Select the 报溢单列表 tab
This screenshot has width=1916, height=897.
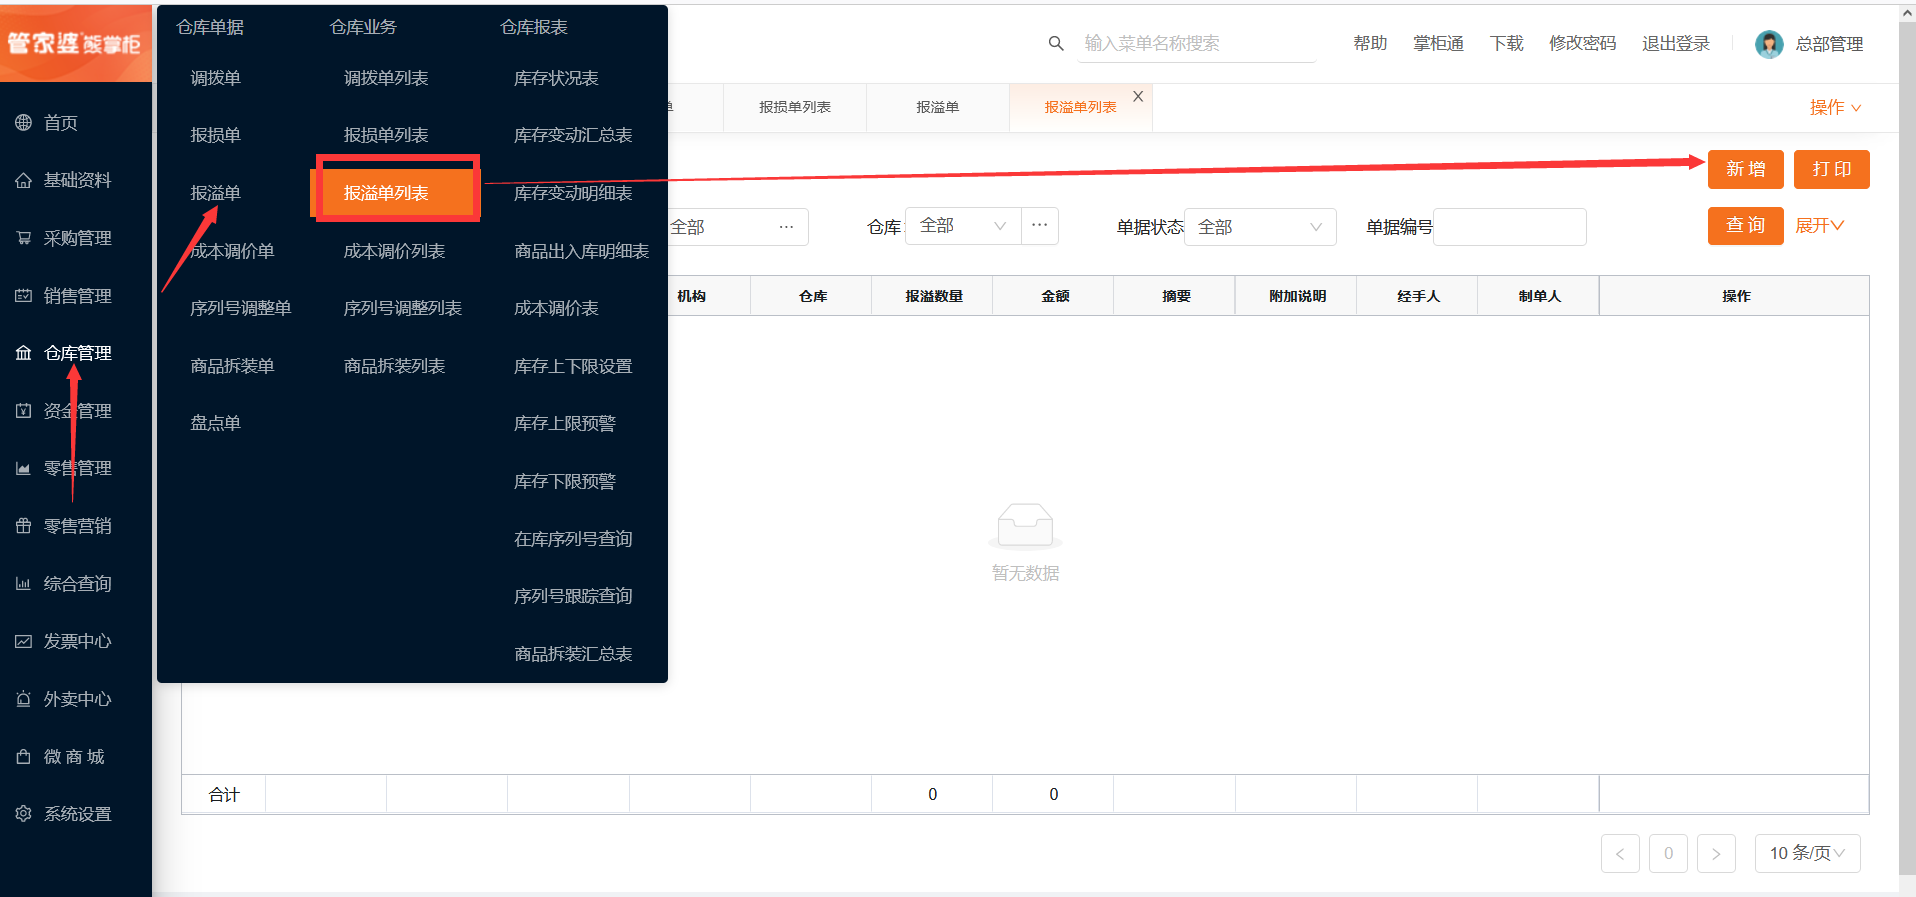point(1080,107)
